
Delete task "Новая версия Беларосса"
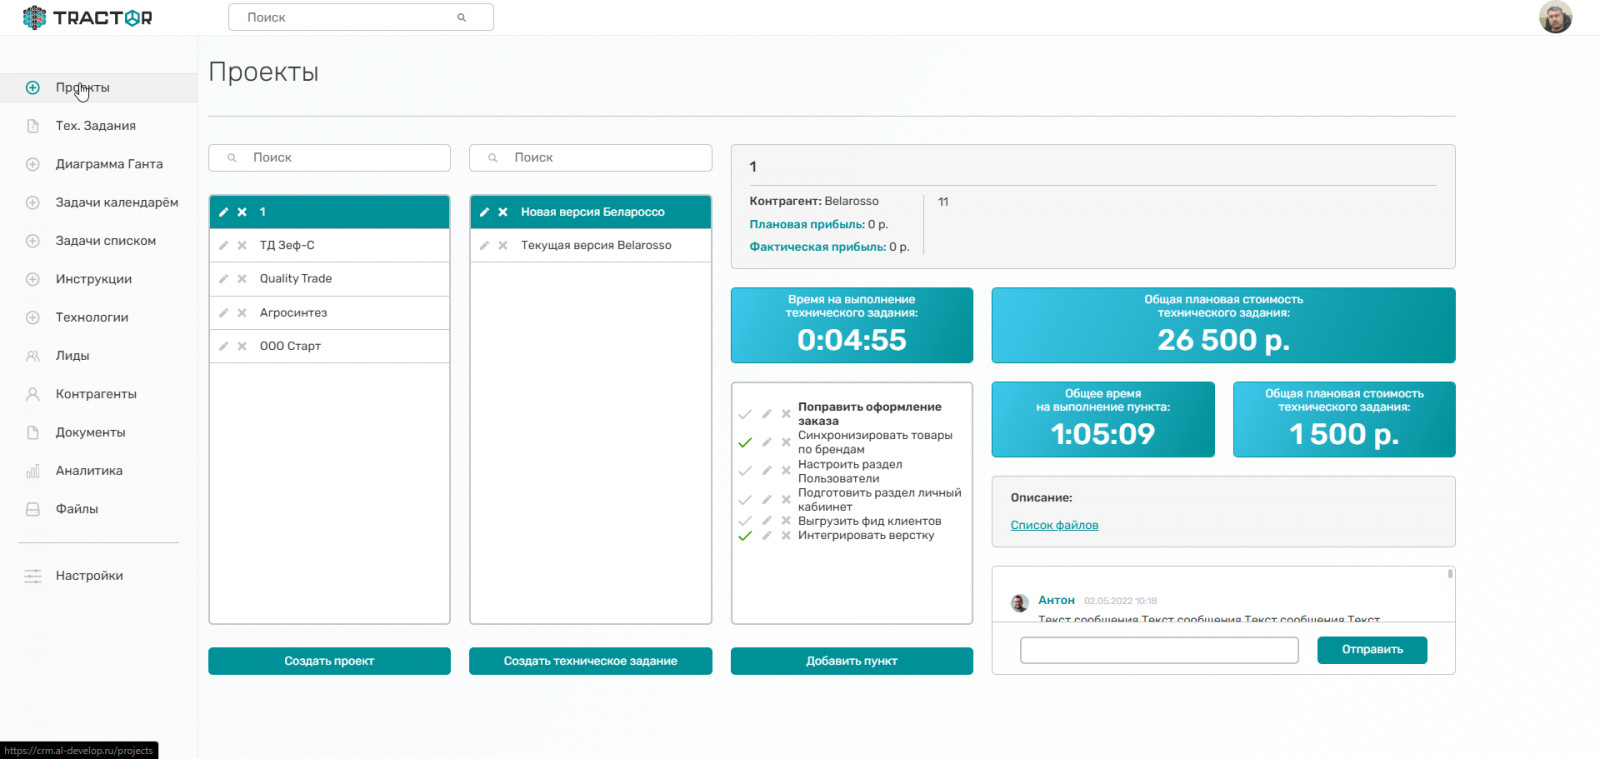[503, 212]
